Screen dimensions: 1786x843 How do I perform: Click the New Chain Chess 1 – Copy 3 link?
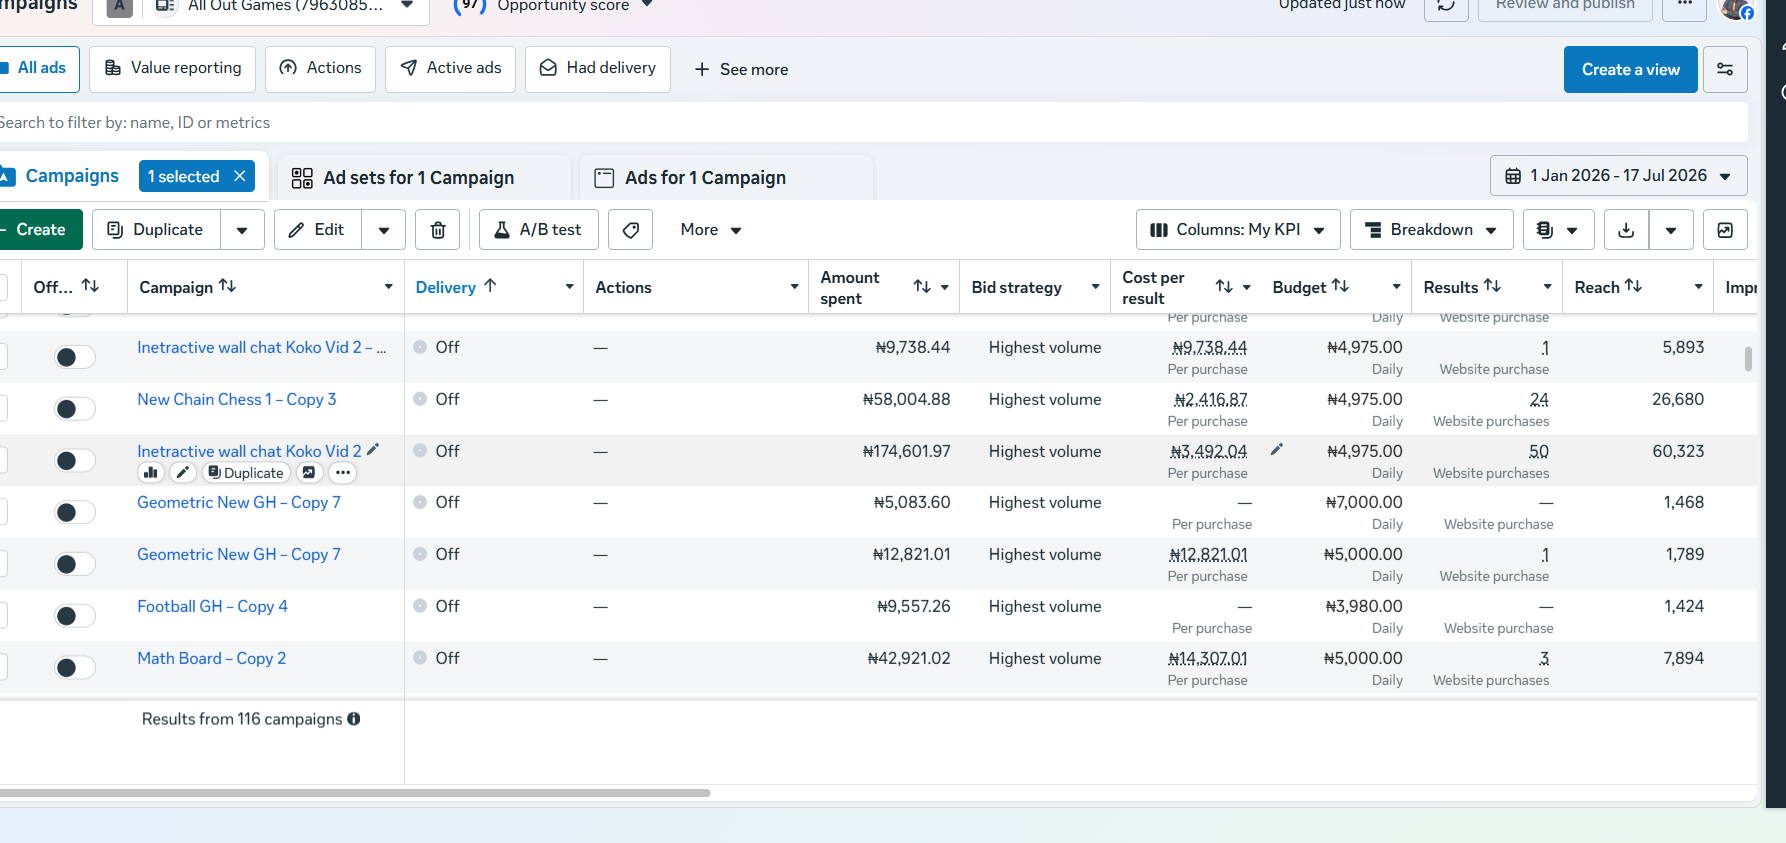click(236, 399)
